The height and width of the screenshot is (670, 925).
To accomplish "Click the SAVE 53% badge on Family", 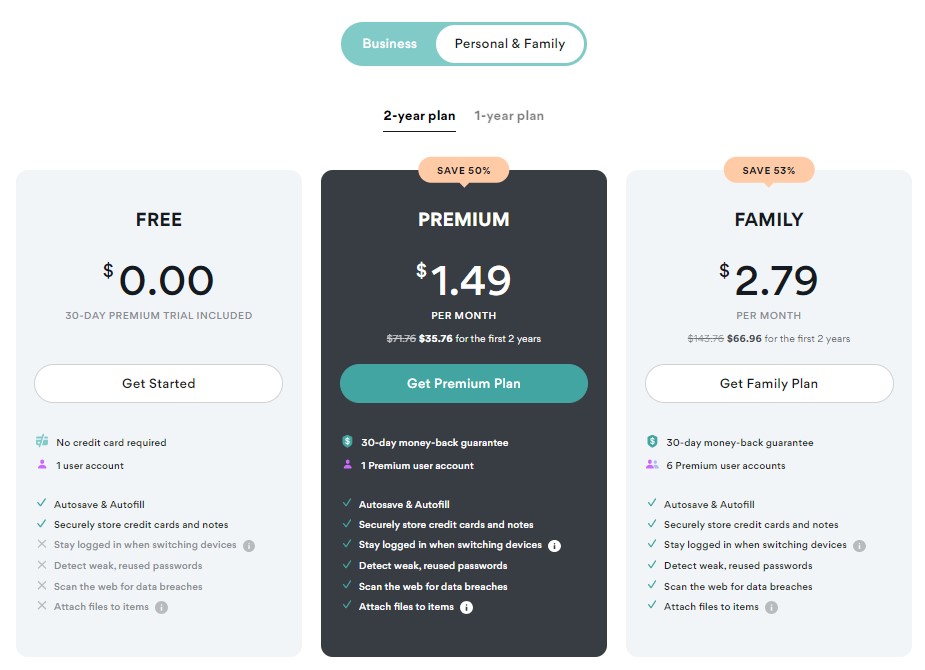I will 769,170.
